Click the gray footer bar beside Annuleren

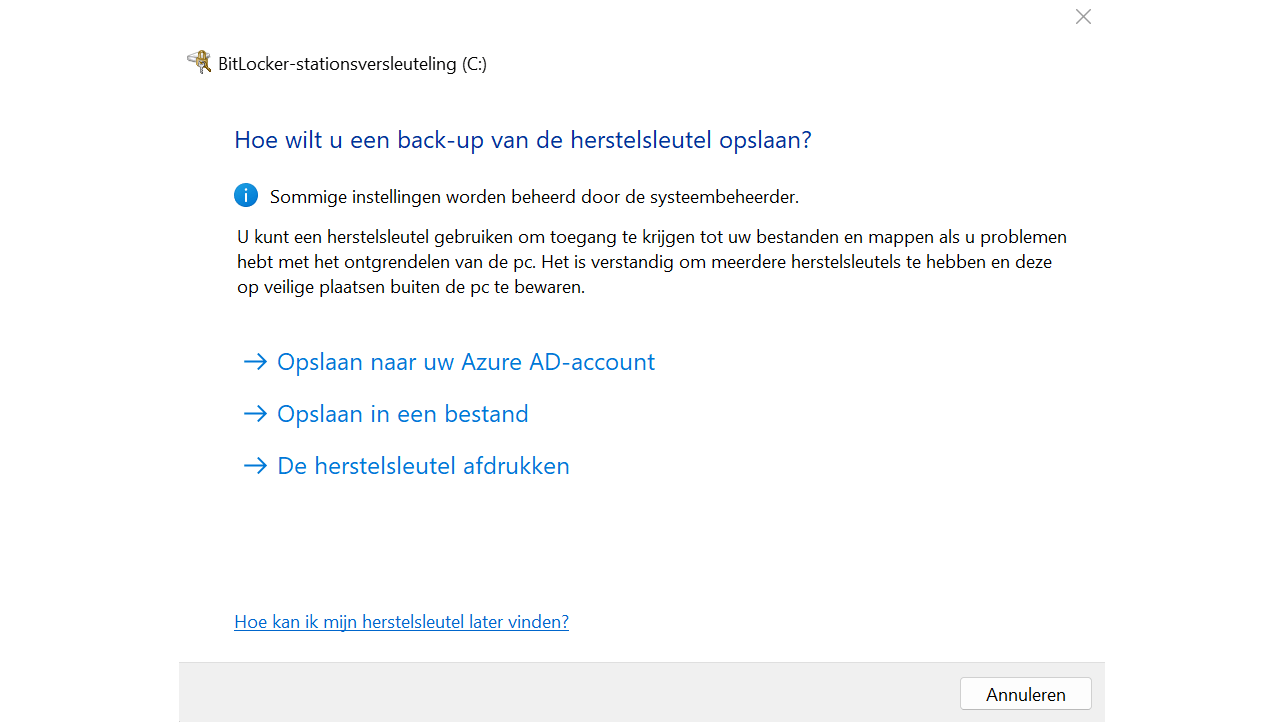point(560,693)
